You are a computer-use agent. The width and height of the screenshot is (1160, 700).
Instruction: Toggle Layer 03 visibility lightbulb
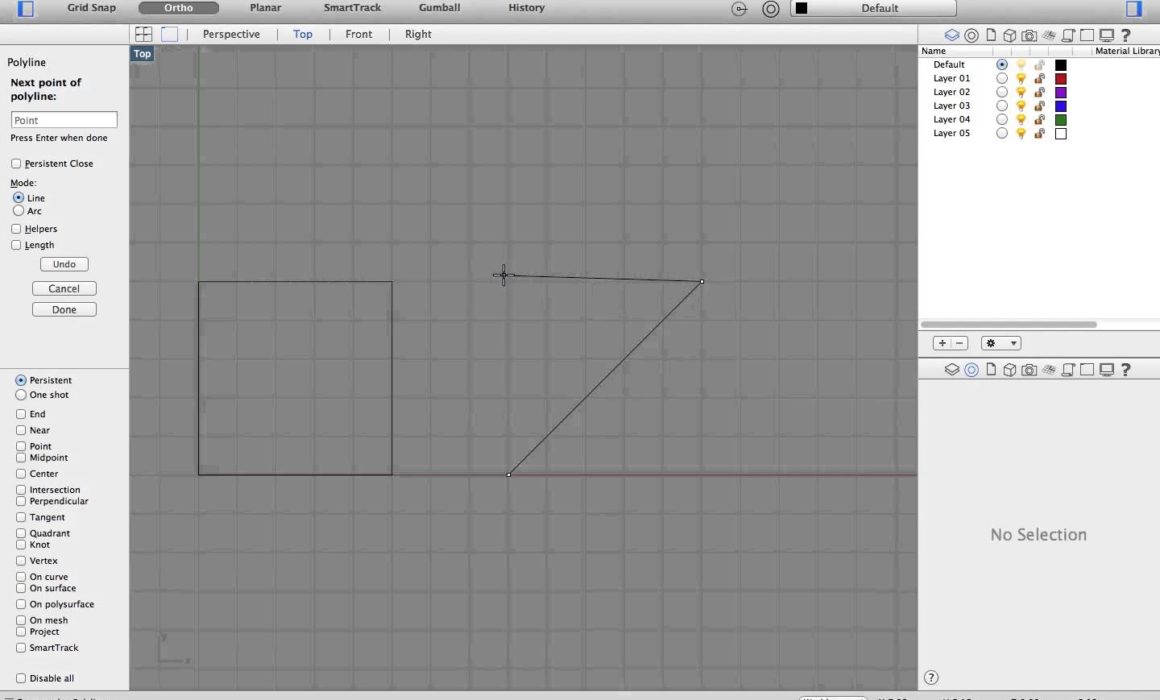(1021, 106)
